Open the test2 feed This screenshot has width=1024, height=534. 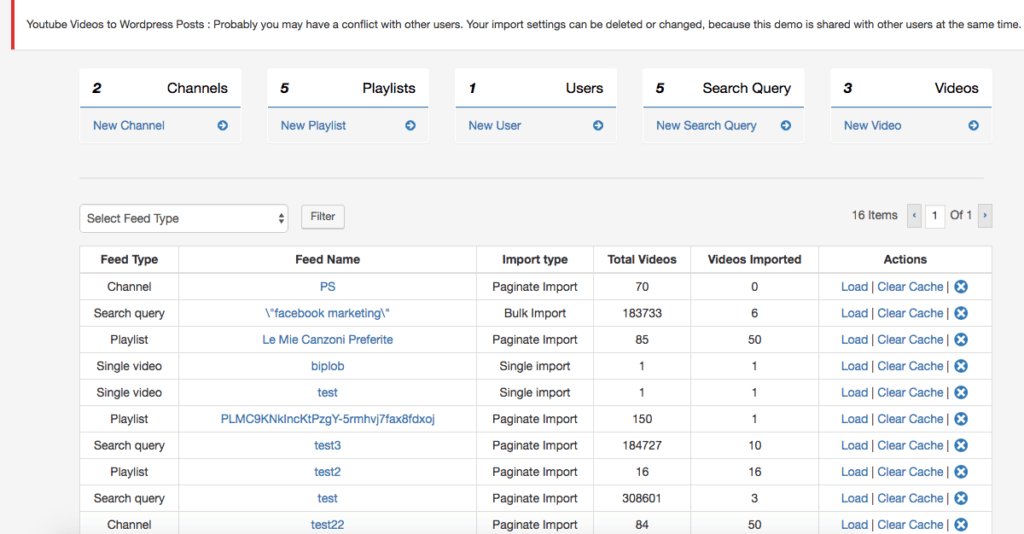328,472
